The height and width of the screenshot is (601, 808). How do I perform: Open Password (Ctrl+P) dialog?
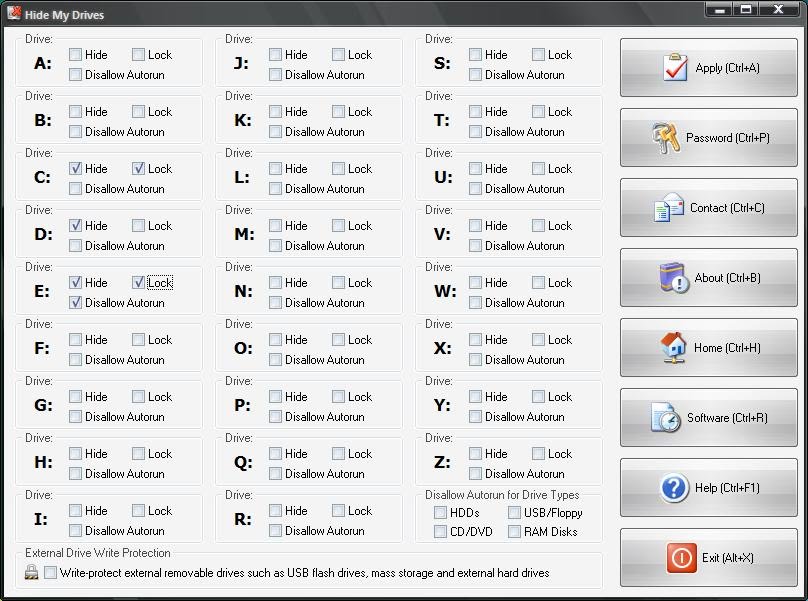pos(709,138)
